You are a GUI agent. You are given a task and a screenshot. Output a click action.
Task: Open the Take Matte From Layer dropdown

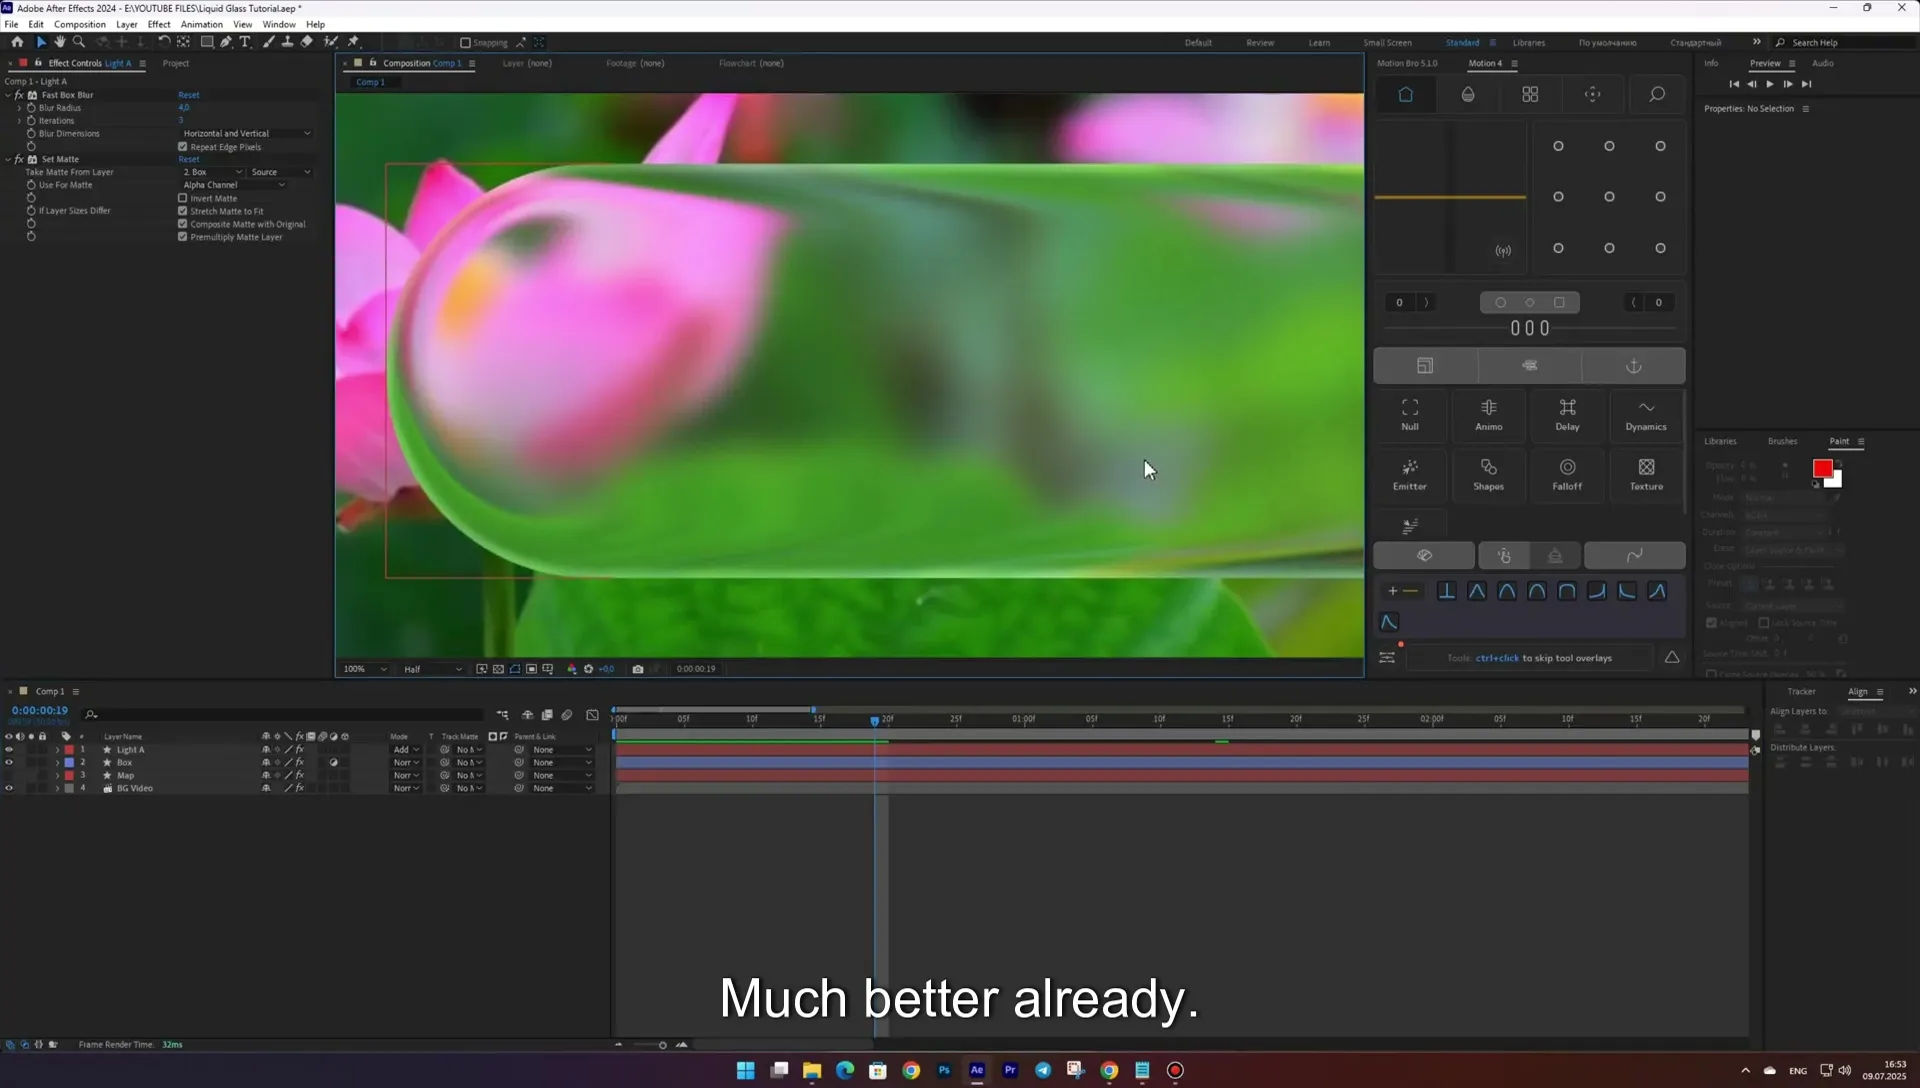(212, 172)
